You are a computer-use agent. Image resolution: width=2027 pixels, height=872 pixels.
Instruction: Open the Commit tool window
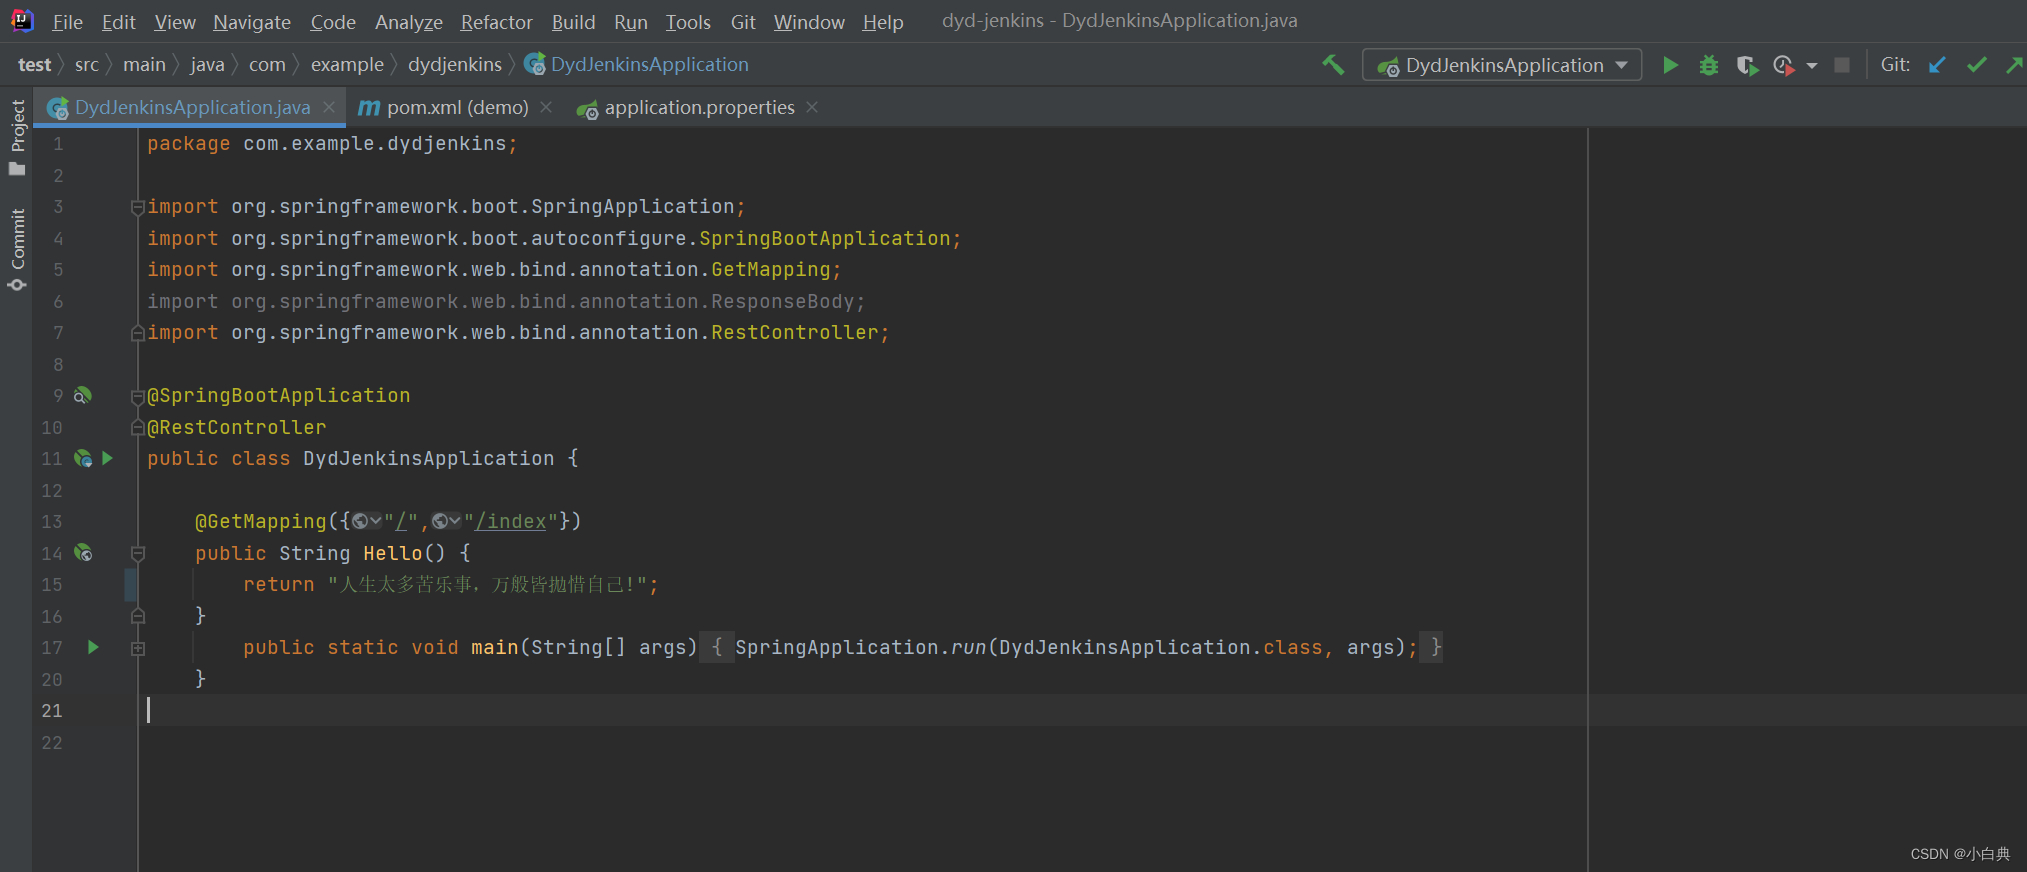[x=17, y=250]
